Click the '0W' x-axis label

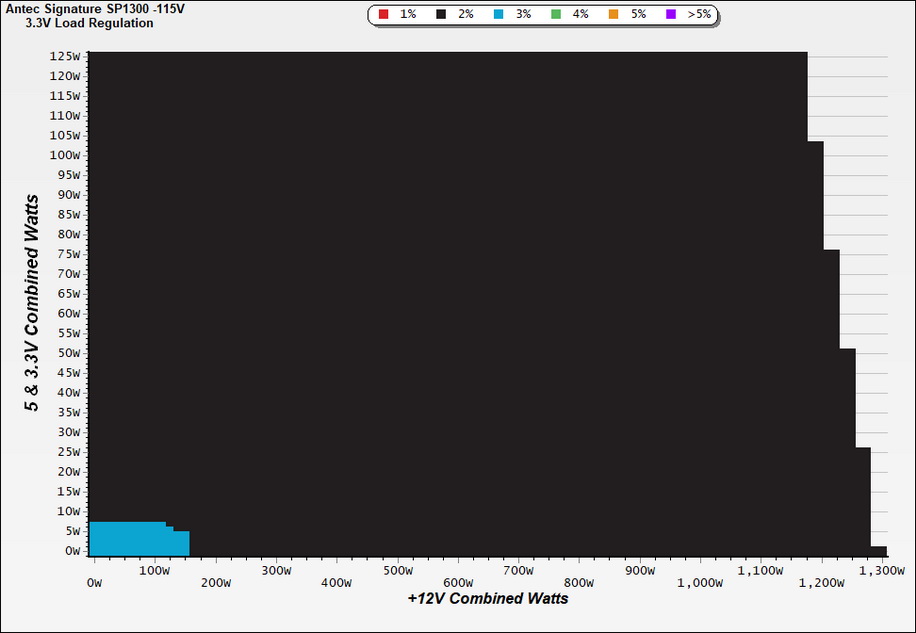tap(94, 583)
